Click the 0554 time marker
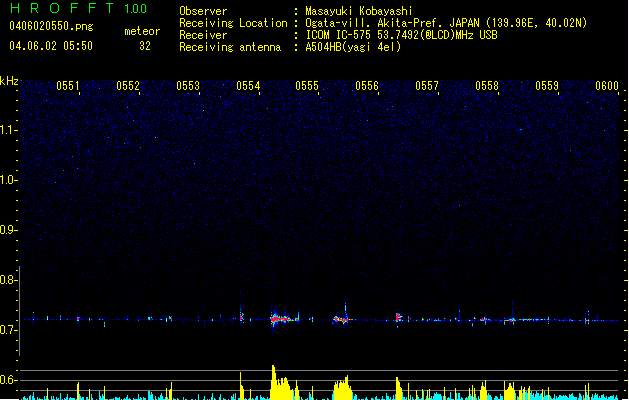Screen dimensions: 629x400 coord(248,86)
